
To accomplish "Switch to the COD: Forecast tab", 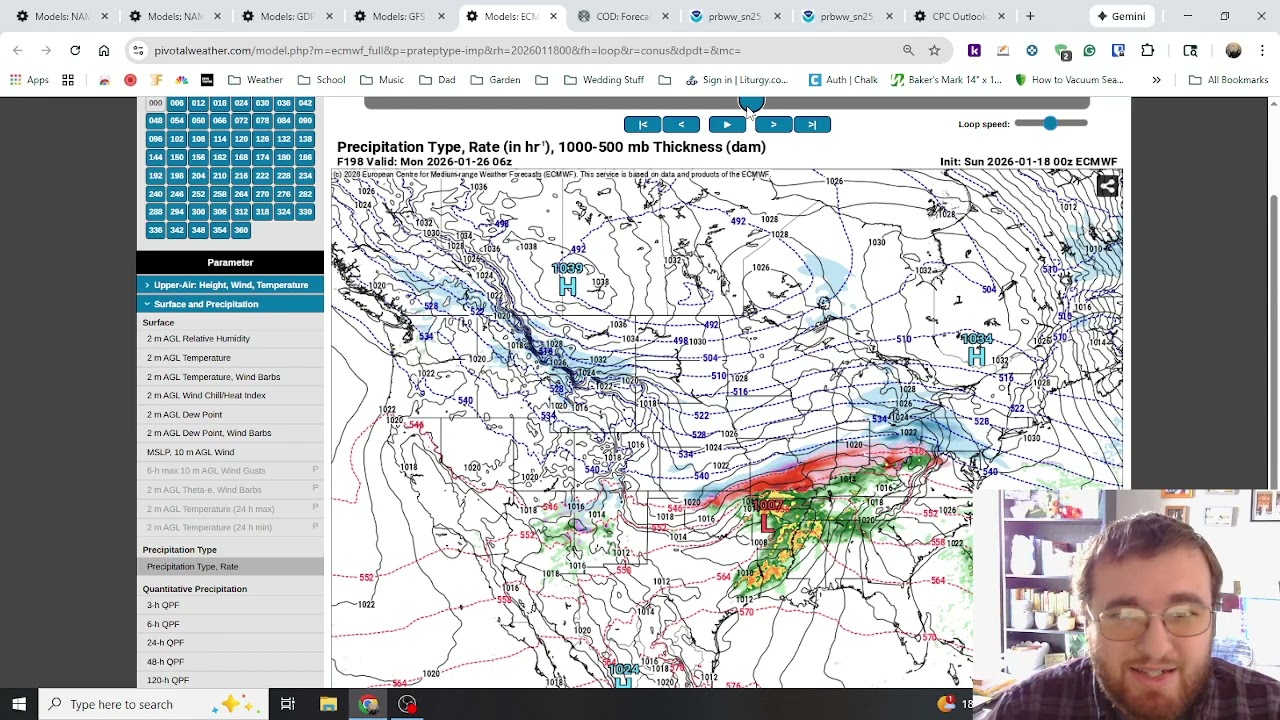I will (622, 16).
